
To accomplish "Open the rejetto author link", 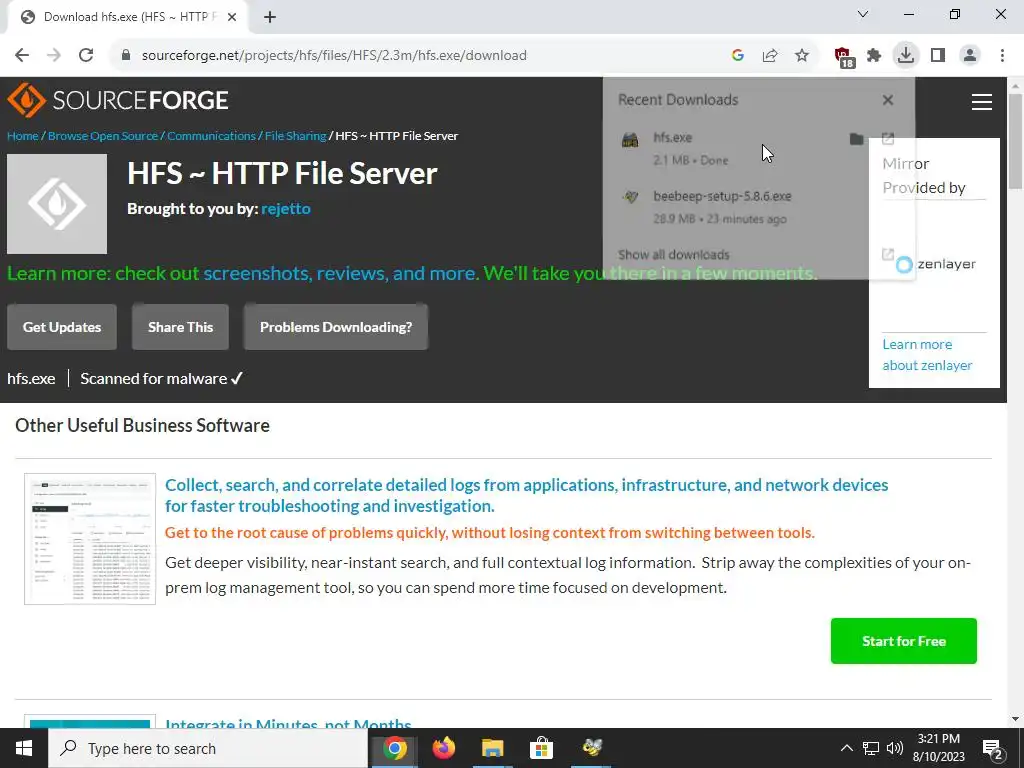I will 285,208.
